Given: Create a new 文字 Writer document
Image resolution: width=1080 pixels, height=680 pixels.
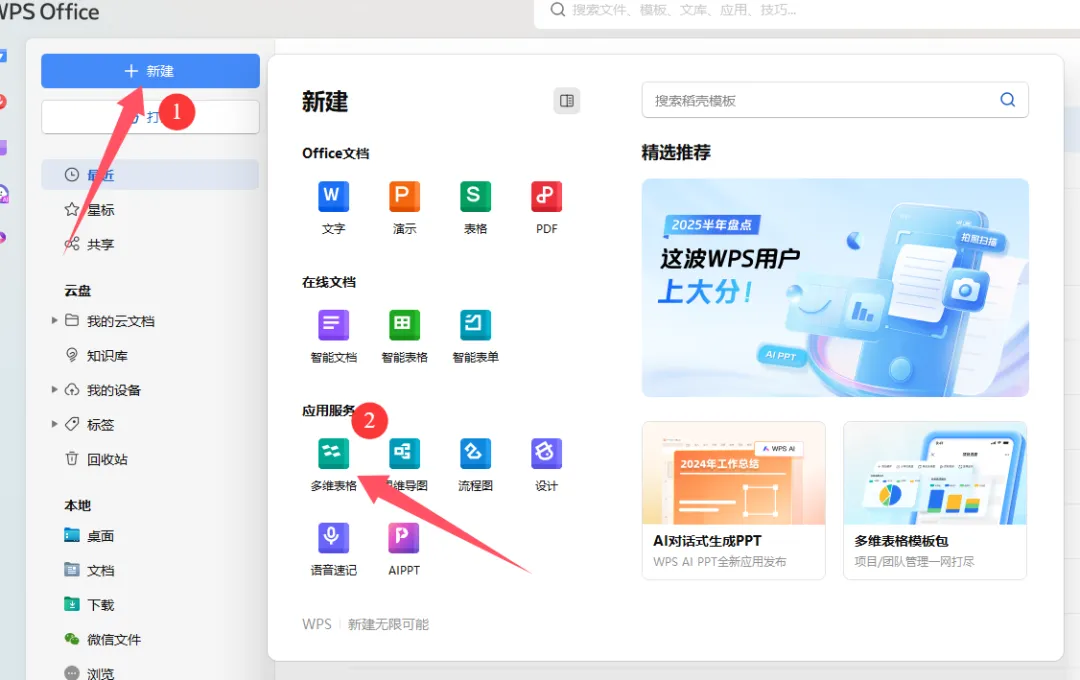Looking at the screenshot, I should pyautogui.click(x=333, y=207).
